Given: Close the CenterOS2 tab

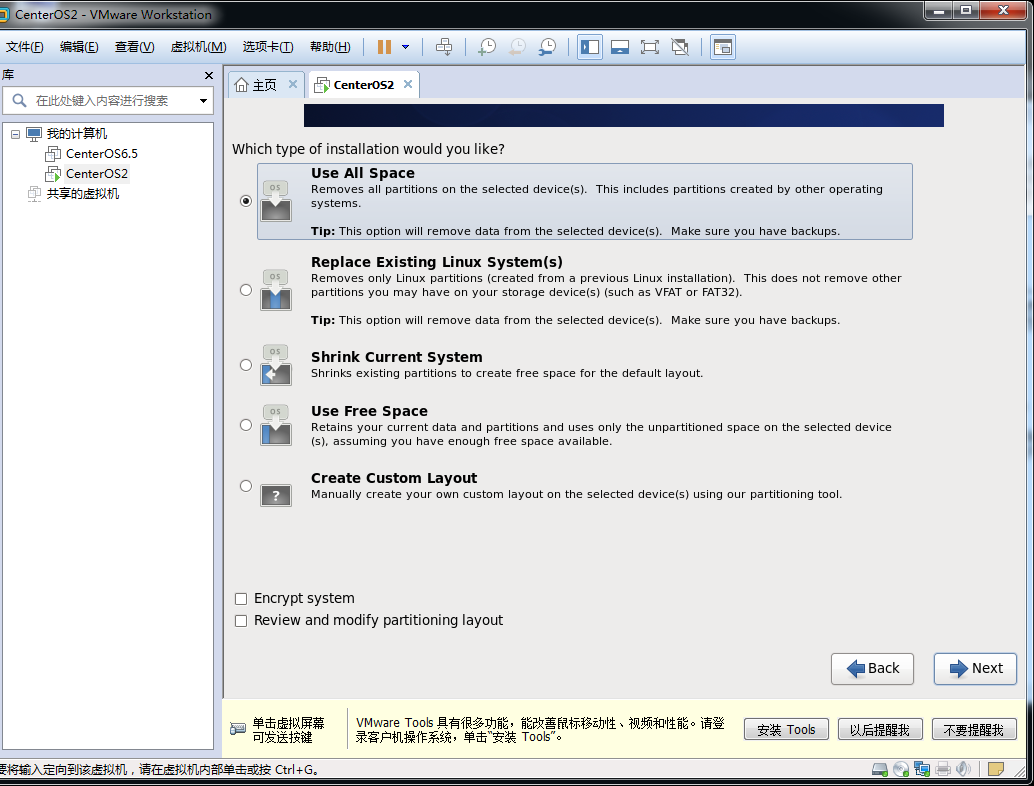Looking at the screenshot, I should (408, 84).
